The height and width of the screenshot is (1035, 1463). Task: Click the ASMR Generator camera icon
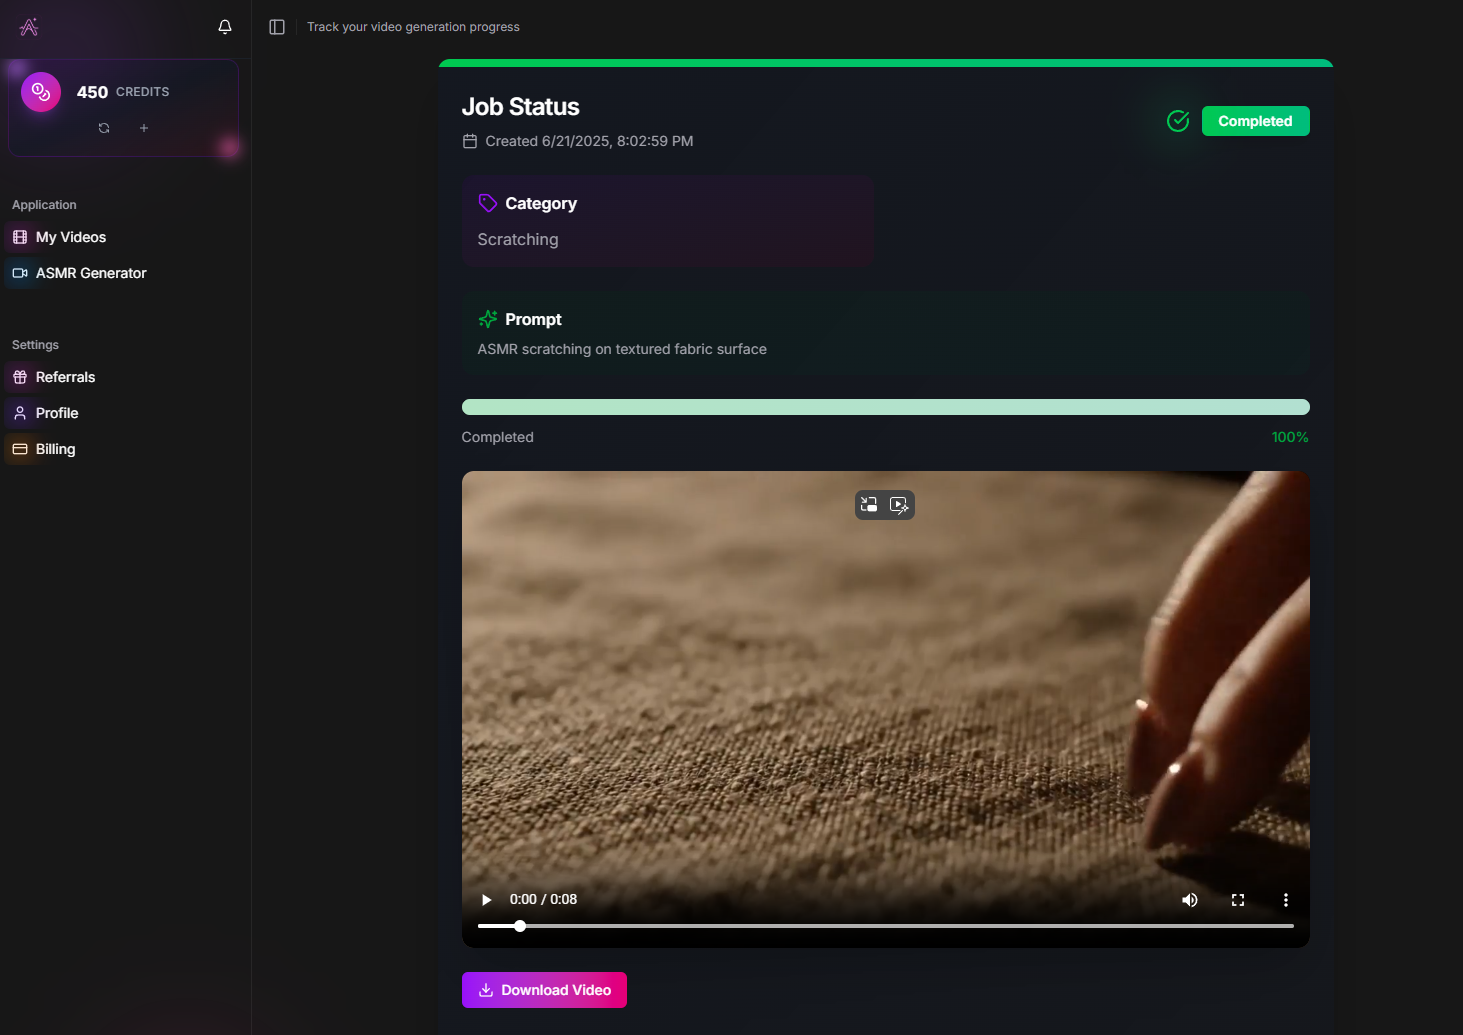[20, 273]
